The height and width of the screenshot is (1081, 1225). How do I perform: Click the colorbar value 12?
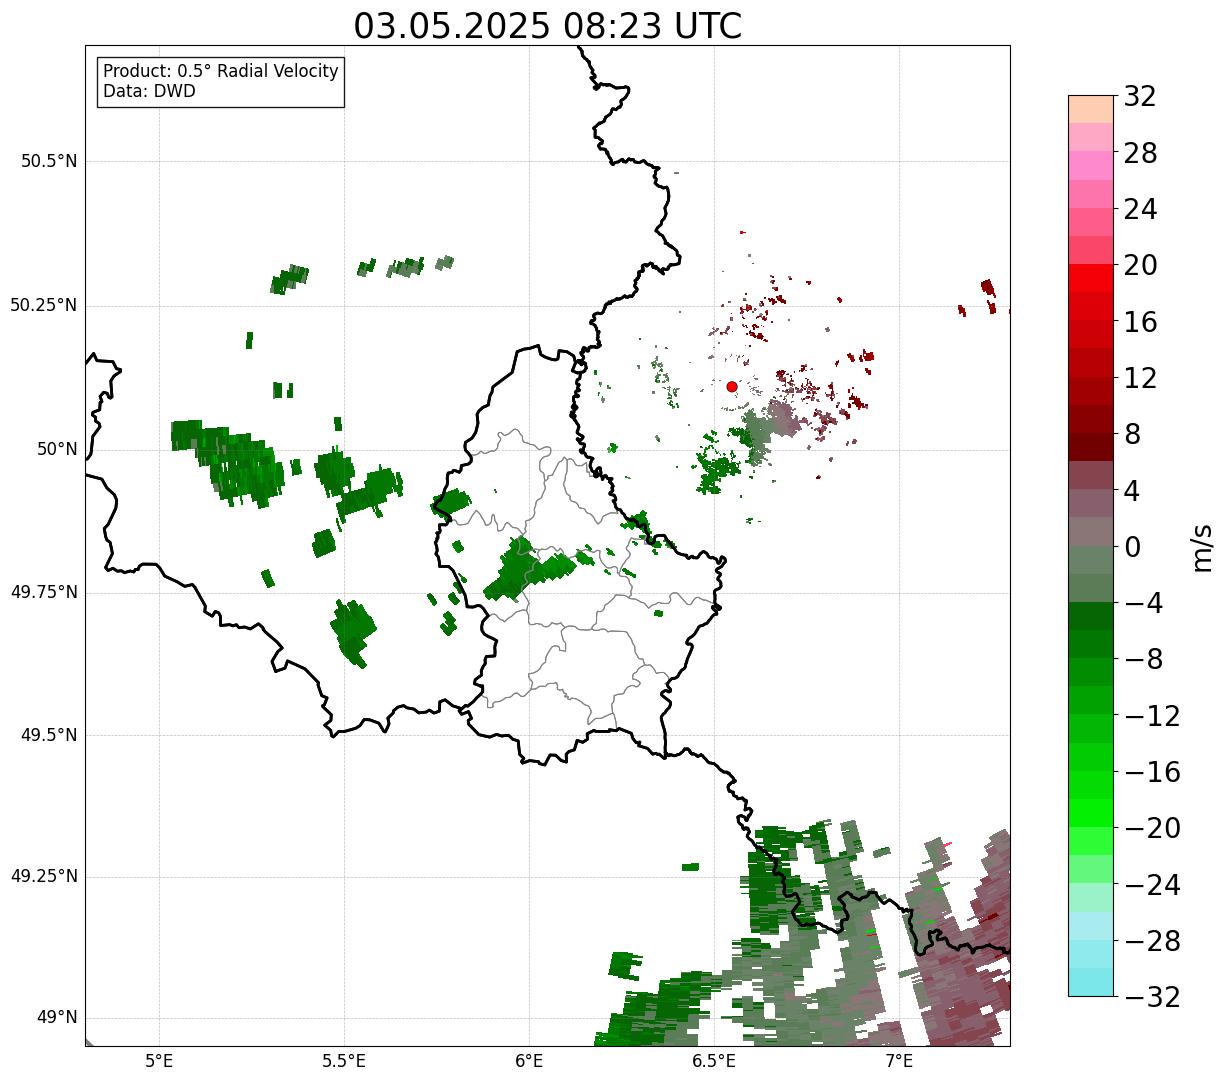point(1140,378)
